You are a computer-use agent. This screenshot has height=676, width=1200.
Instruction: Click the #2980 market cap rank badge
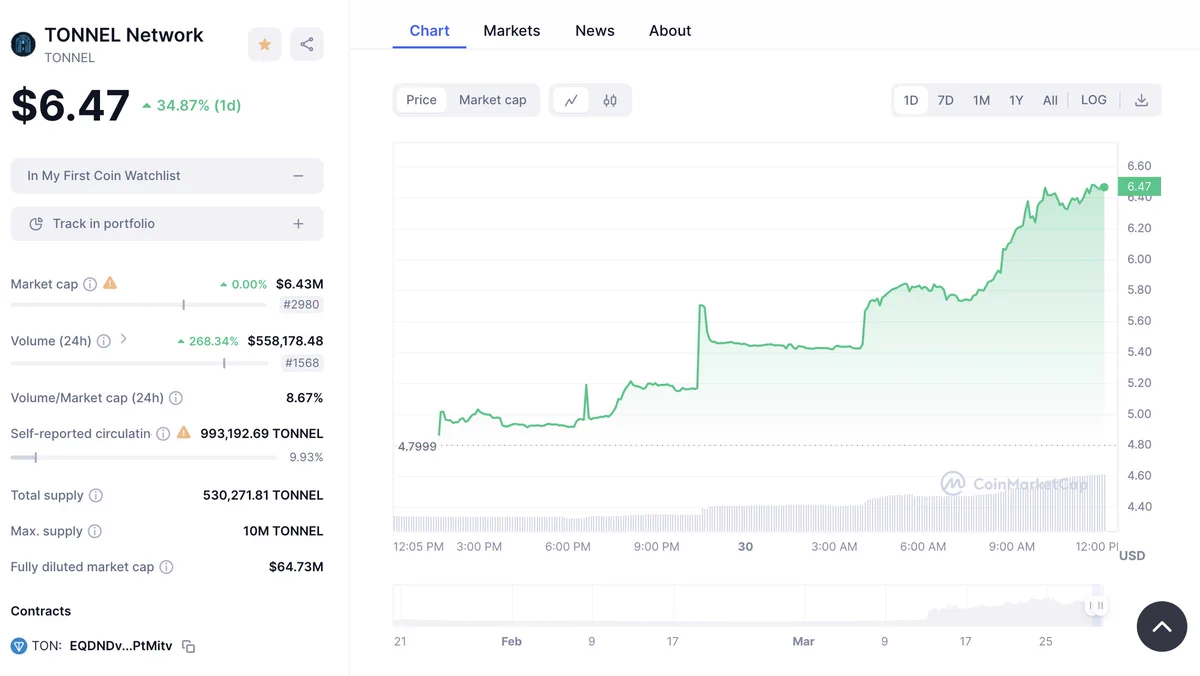pyautogui.click(x=302, y=305)
